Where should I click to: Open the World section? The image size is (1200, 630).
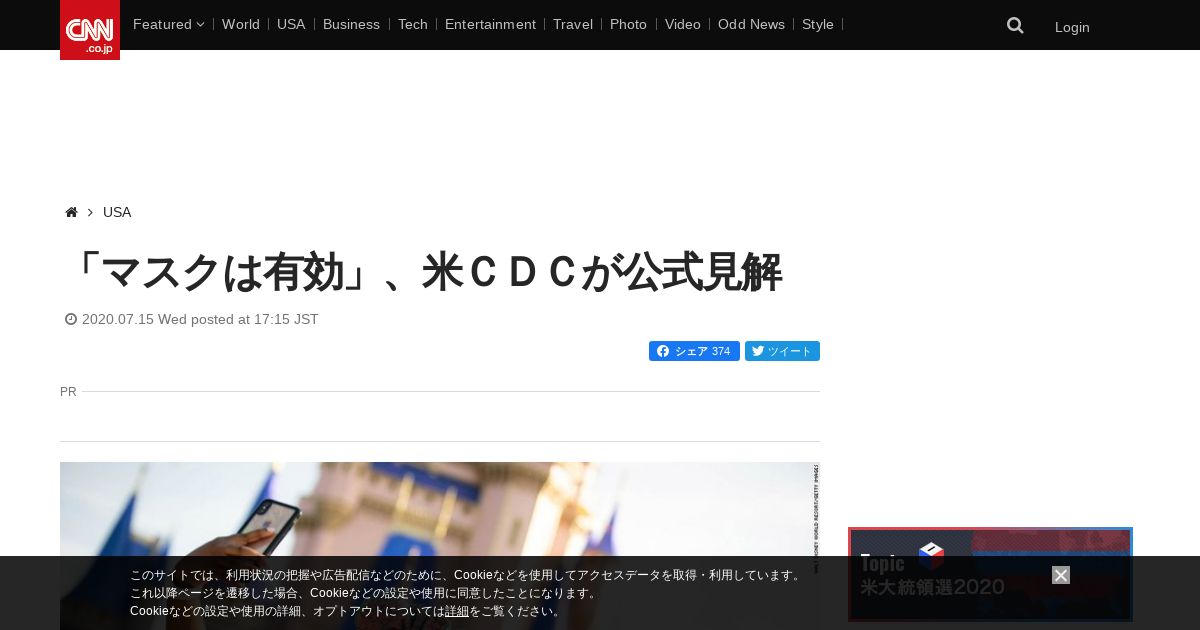pyautogui.click(x=241, y=24)
